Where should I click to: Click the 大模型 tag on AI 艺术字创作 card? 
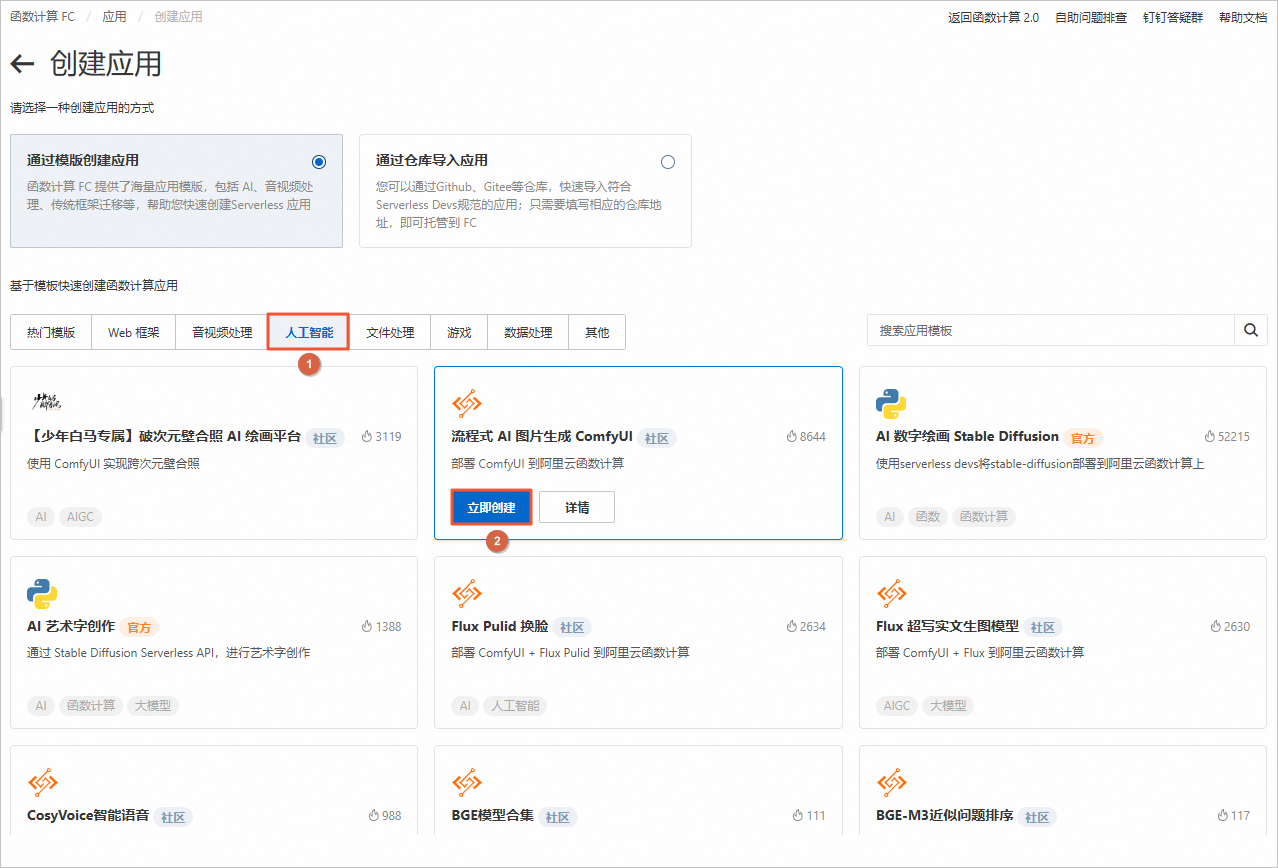151,706
